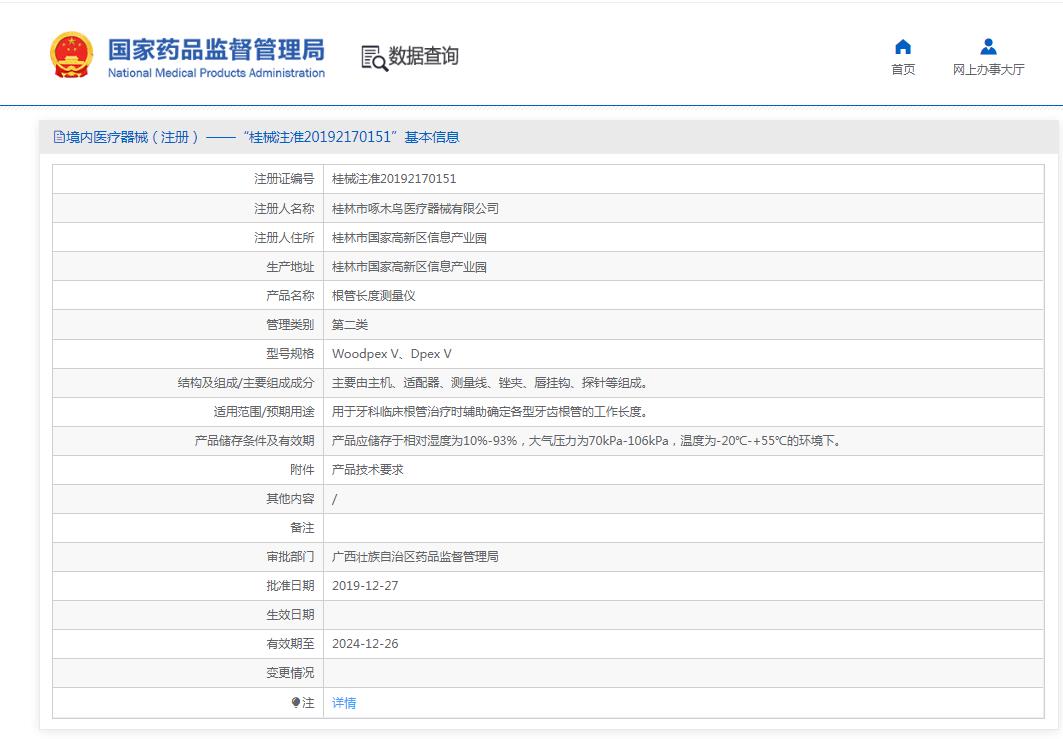Click the 管理类别 row label
Screen dimensions: 1063x739
[290, 325]
